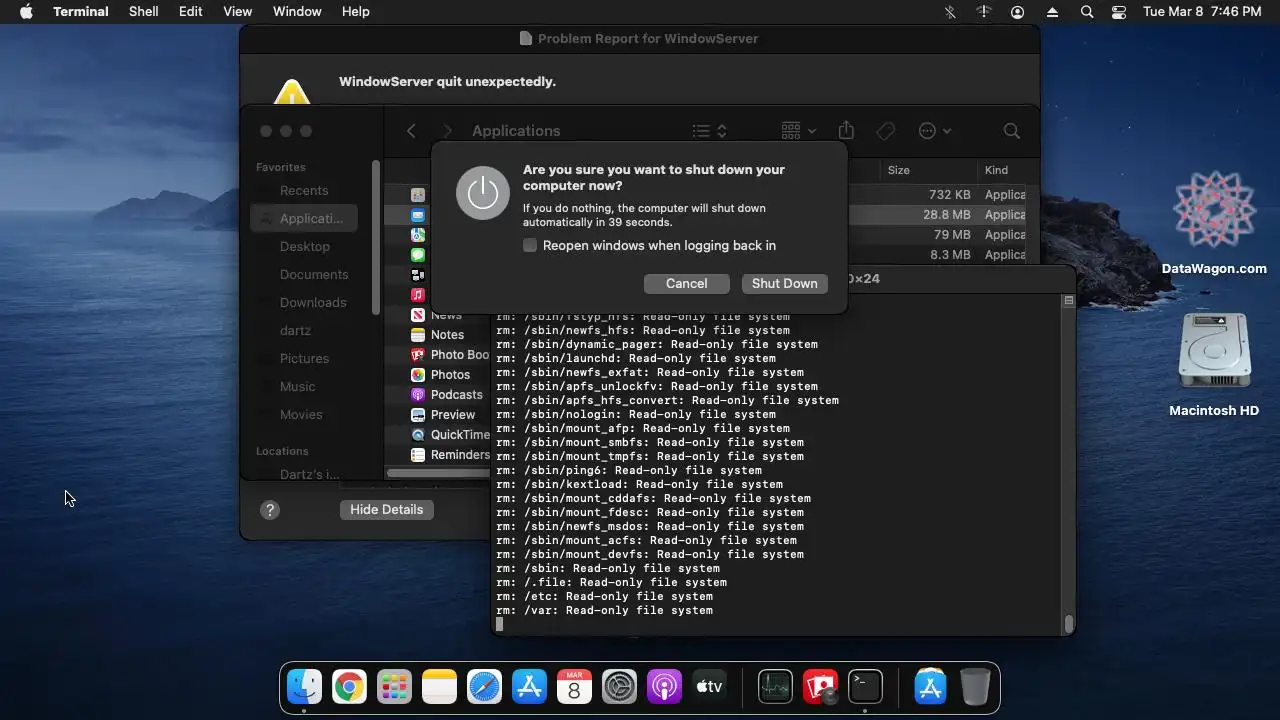Click the Finder search magnifier
This screenshot has width=1280, height=720.
click(1011, 131)
